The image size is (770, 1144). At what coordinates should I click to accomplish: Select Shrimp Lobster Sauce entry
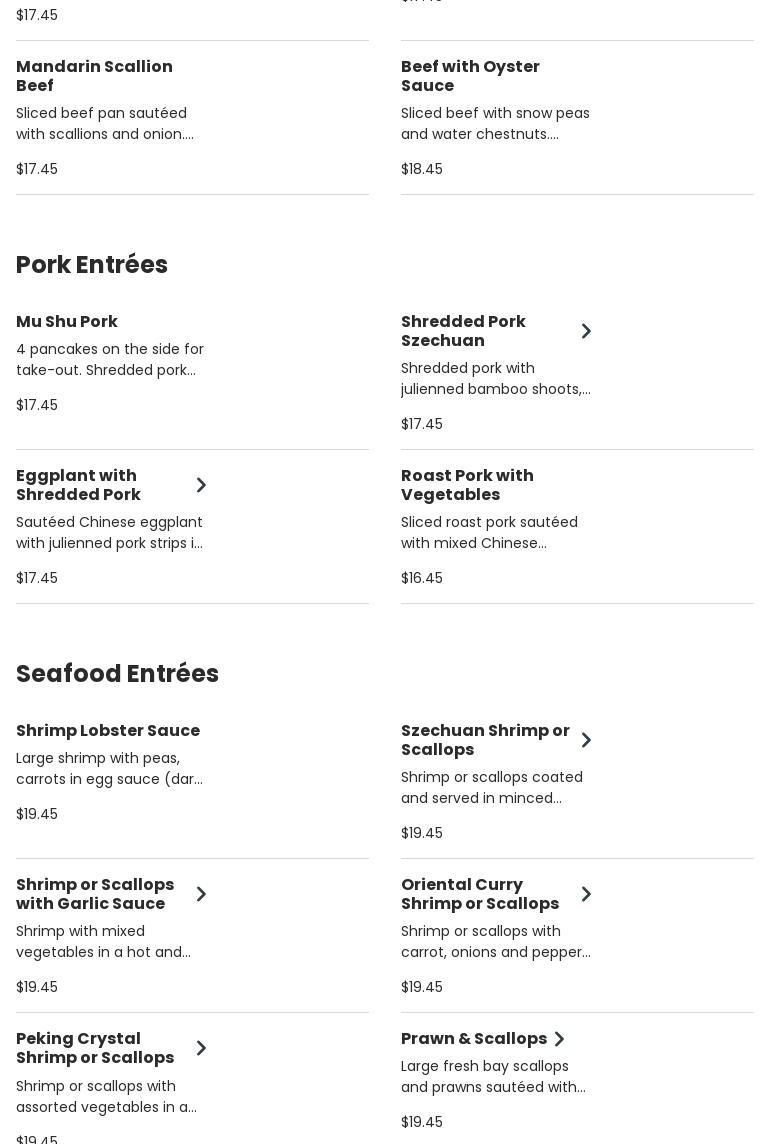coord(108,731)
